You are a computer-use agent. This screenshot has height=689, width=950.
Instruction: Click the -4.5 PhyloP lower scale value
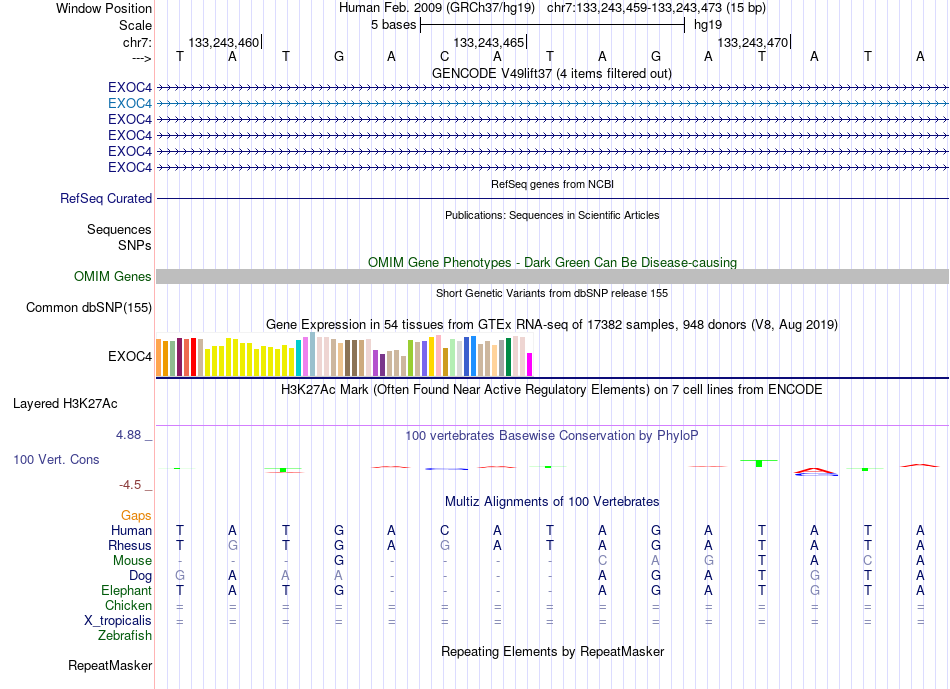130,485
